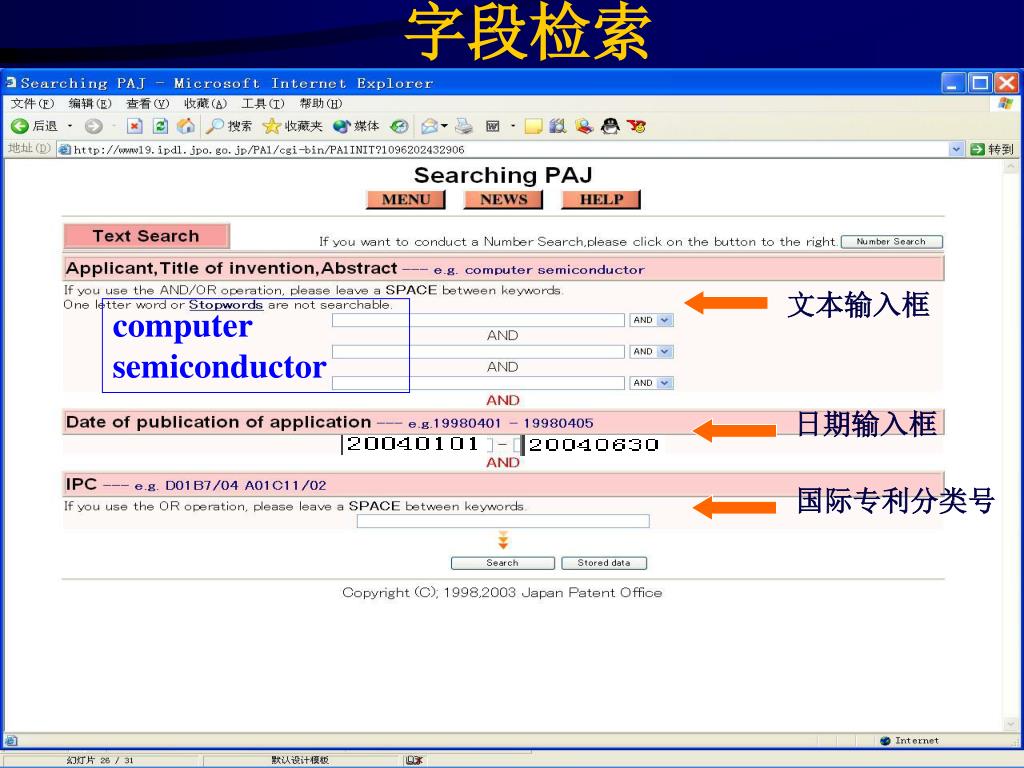The width and height of the screenshot is (1024, 768).
Task: Click the vertical scrollbar down arrow
Action: pyautogui.click(x=1010, y=725)
